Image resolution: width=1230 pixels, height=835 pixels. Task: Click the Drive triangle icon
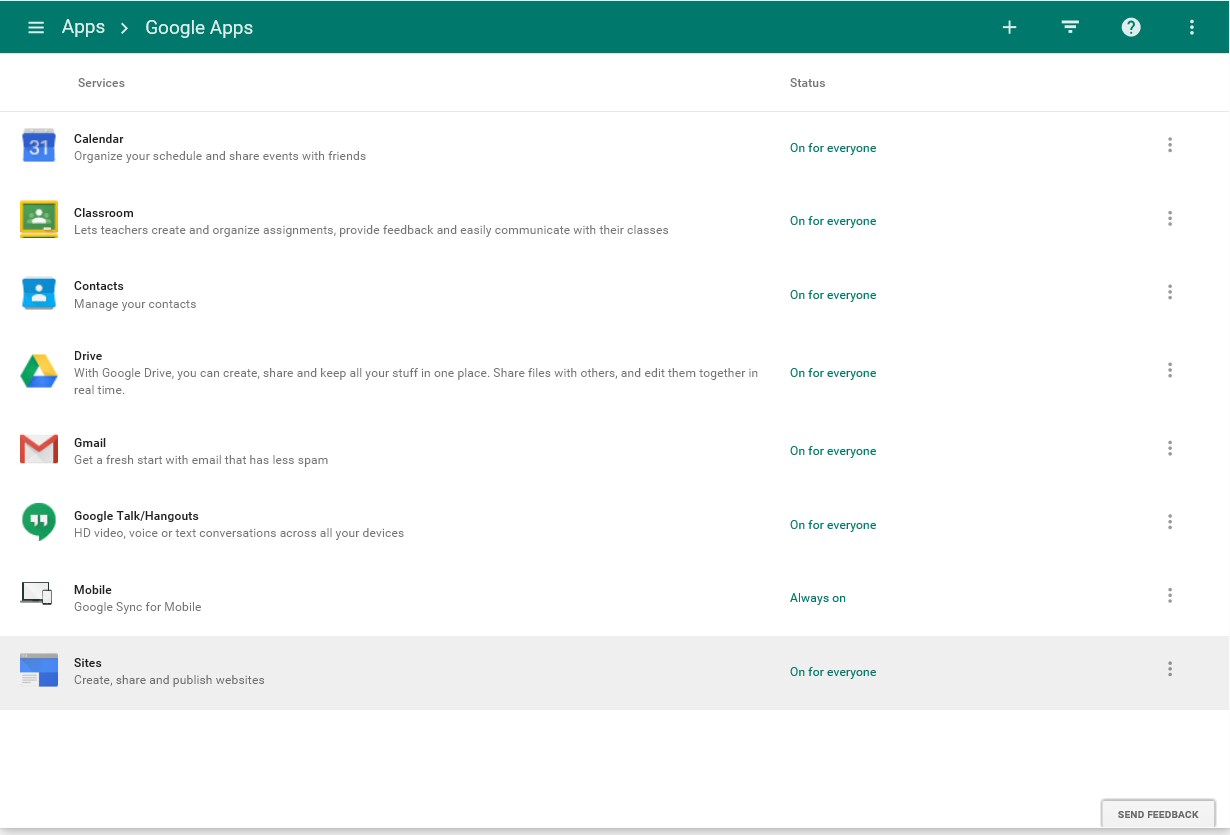click(39, 371)
